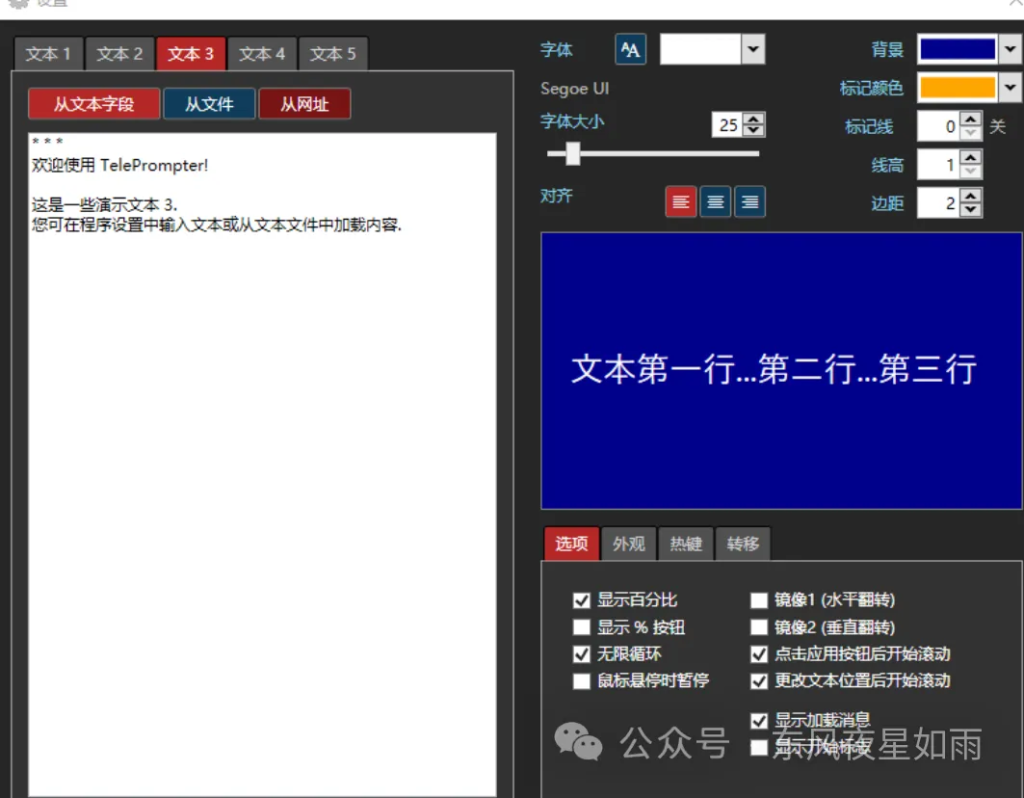Decrease 边距 value with down arrow

pos(971,209)
